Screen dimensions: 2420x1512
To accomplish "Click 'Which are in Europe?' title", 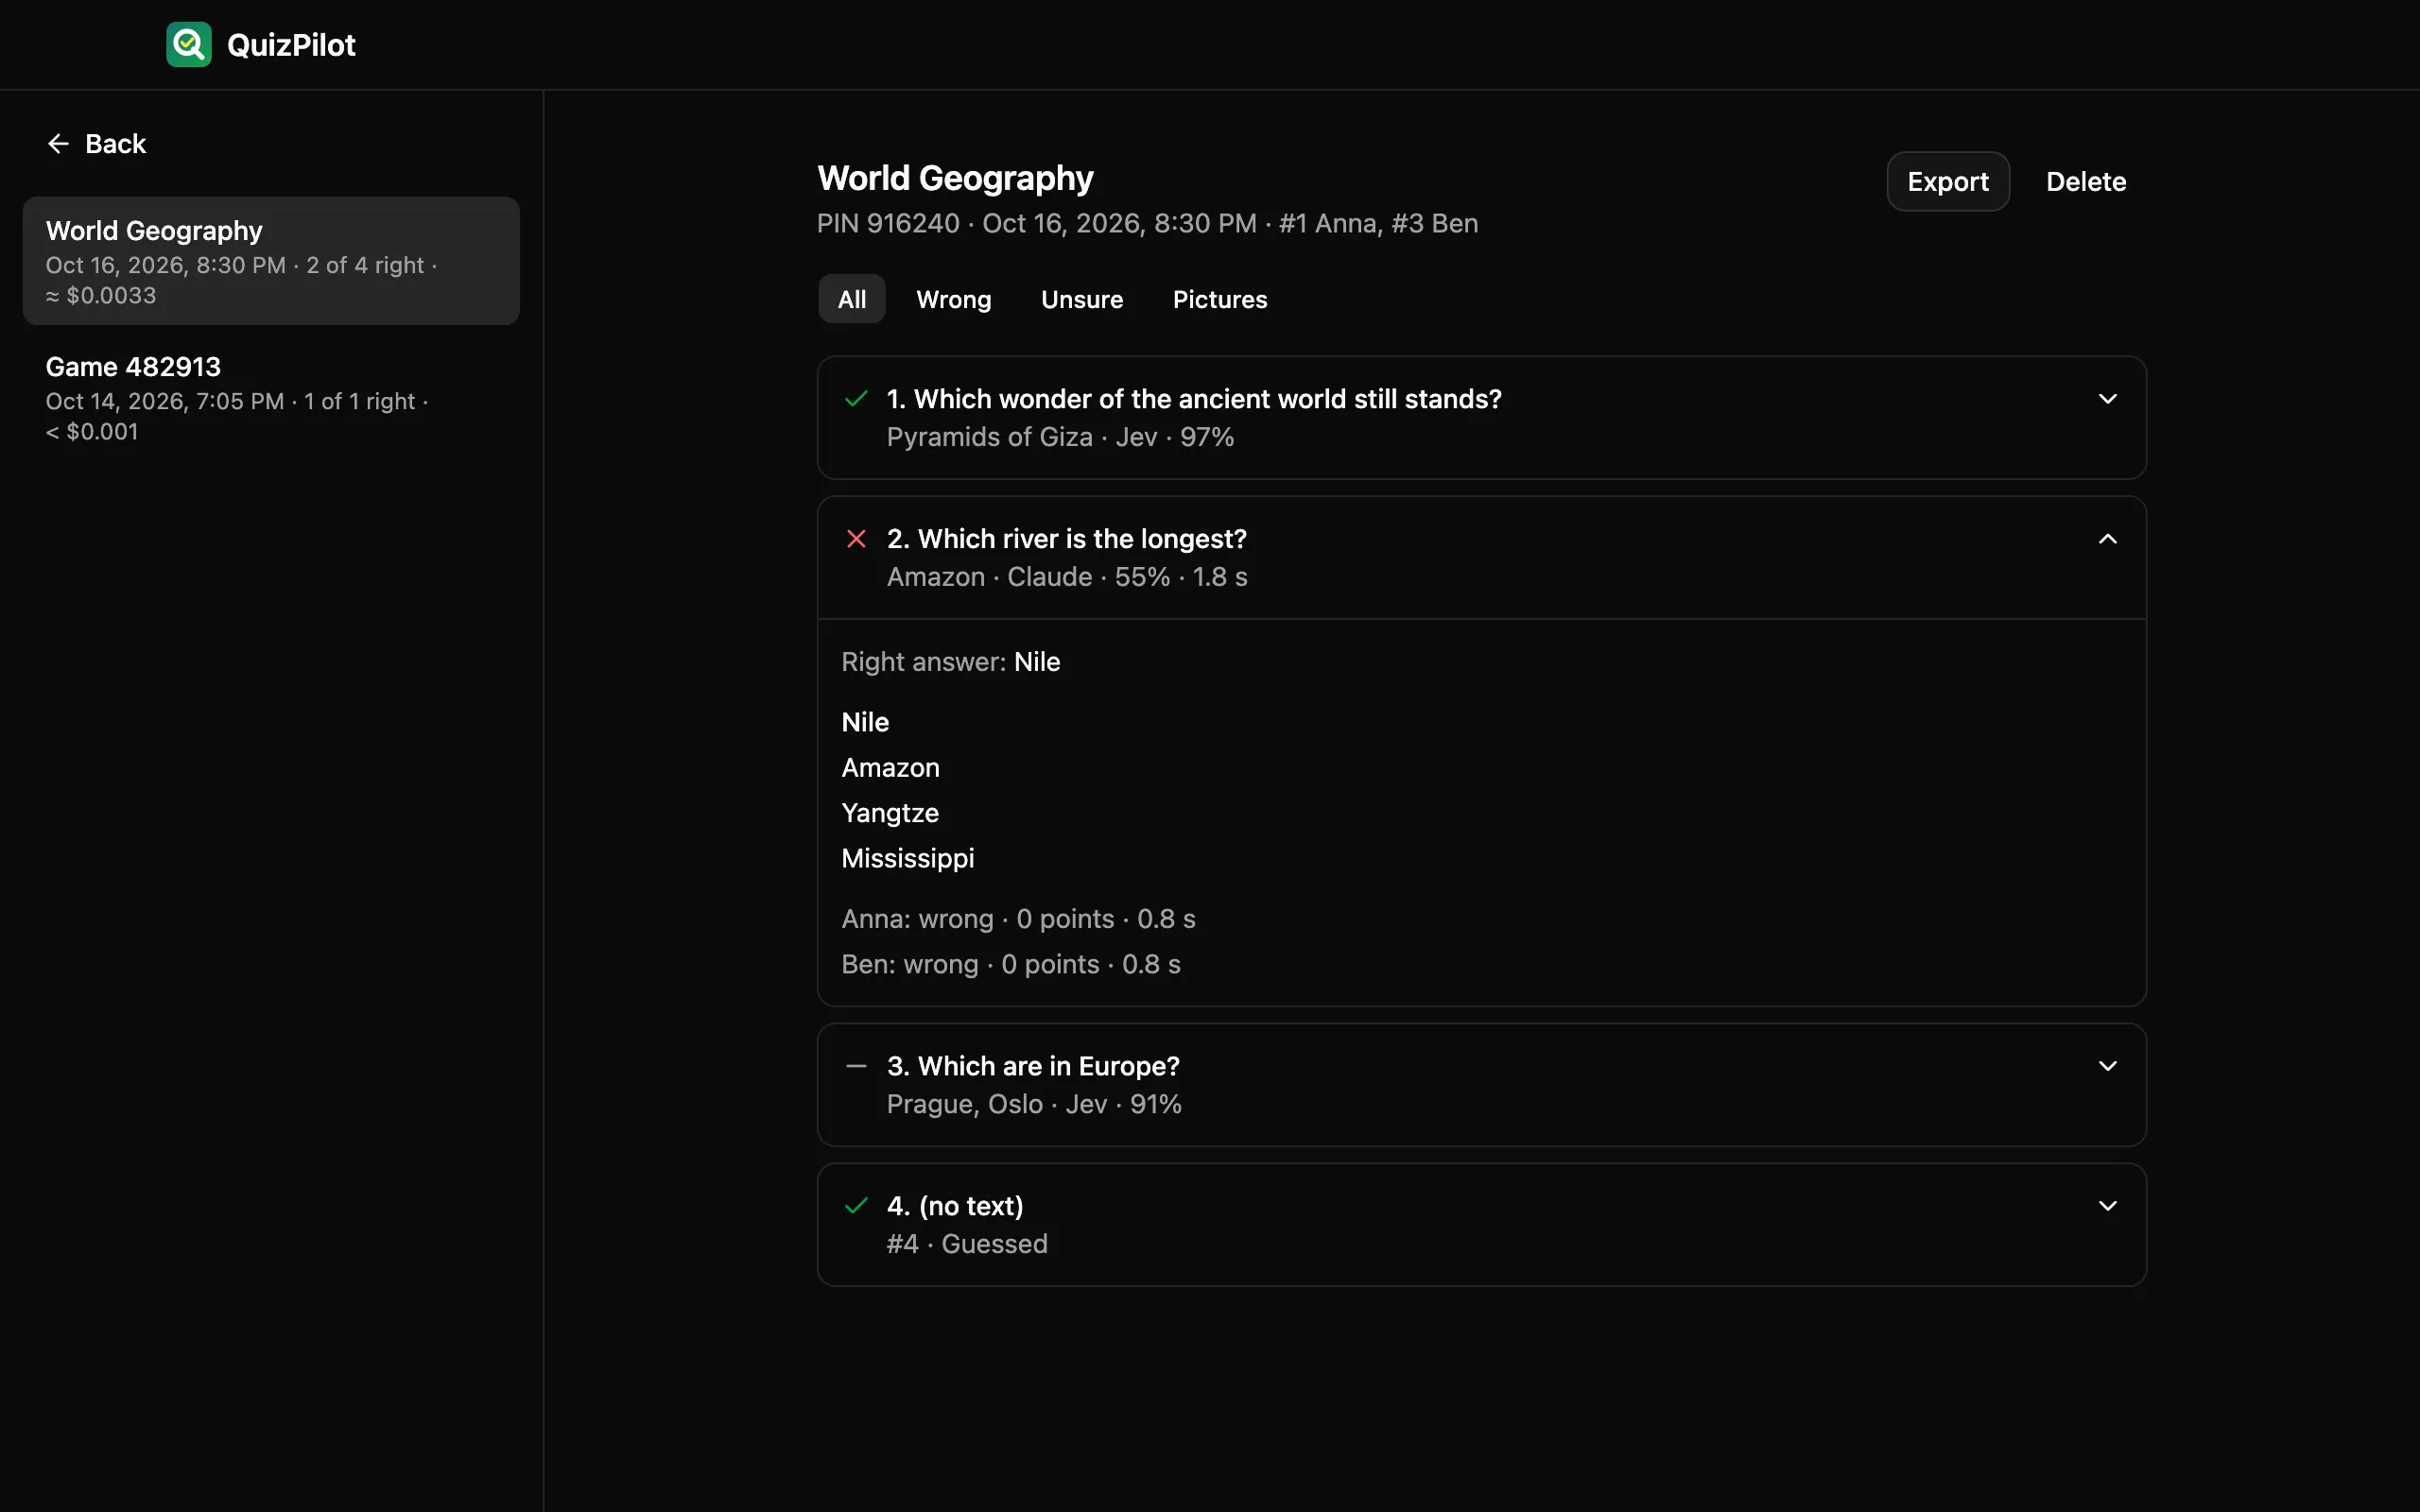I will [1033, 1066].
